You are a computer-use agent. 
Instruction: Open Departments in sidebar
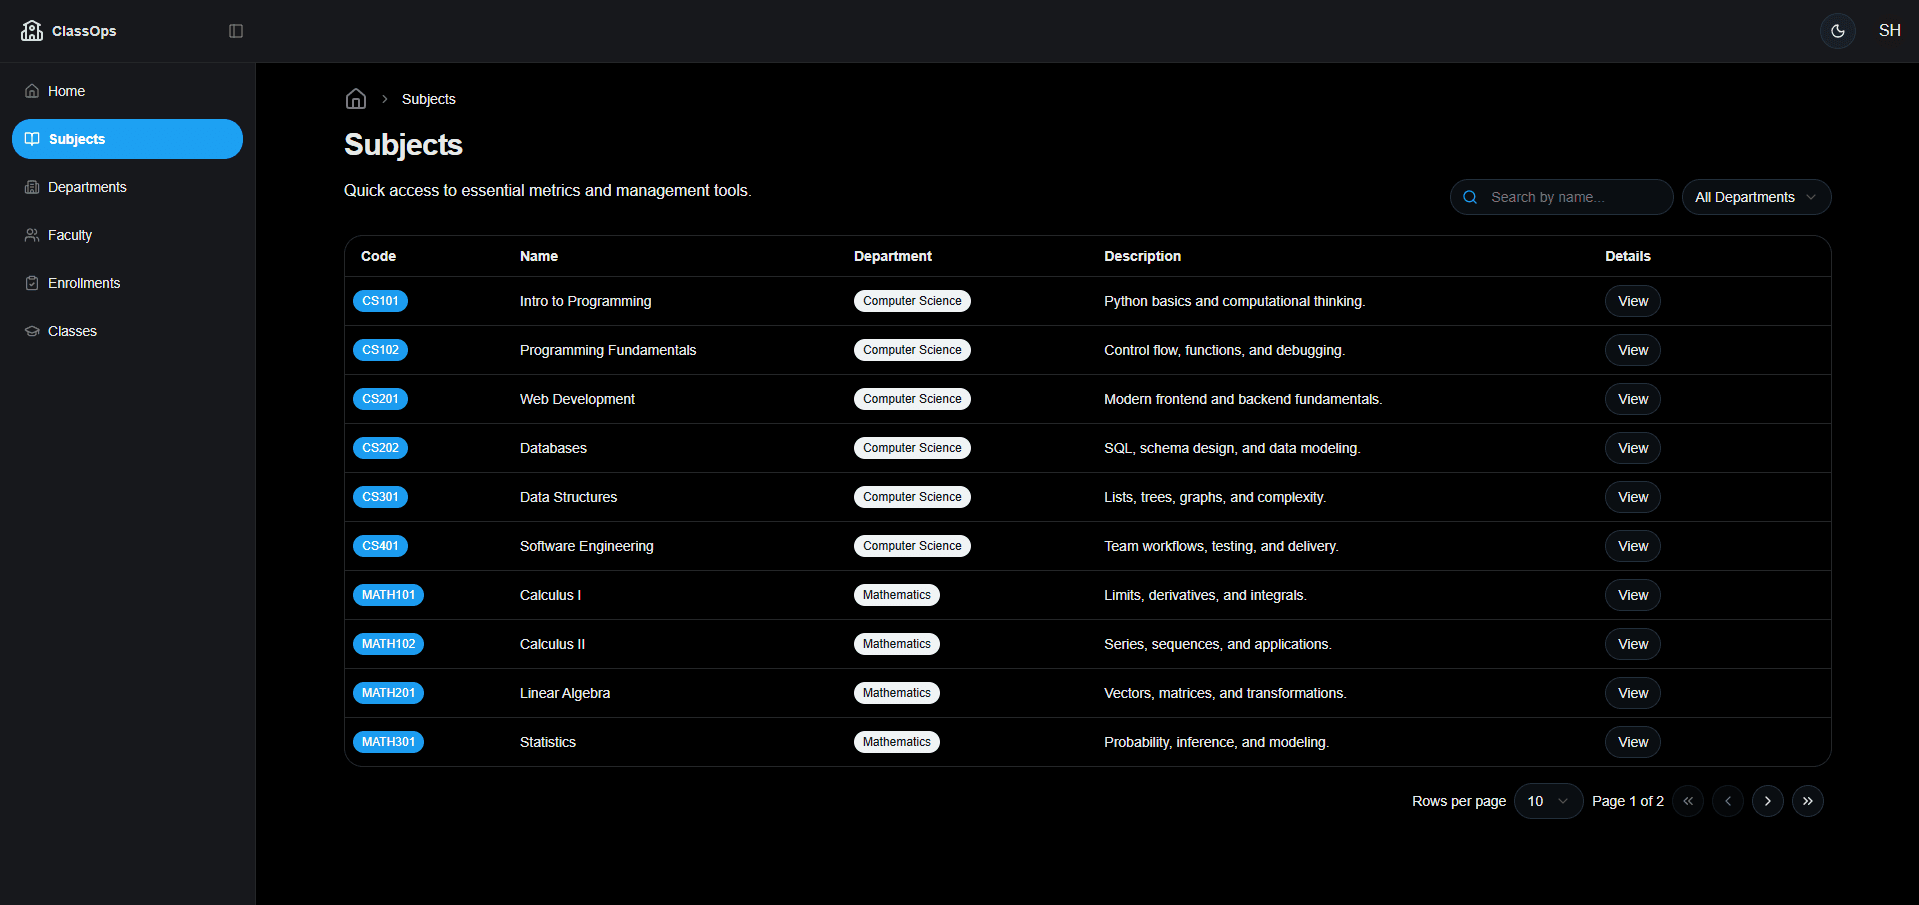click(x=127, y=187)
